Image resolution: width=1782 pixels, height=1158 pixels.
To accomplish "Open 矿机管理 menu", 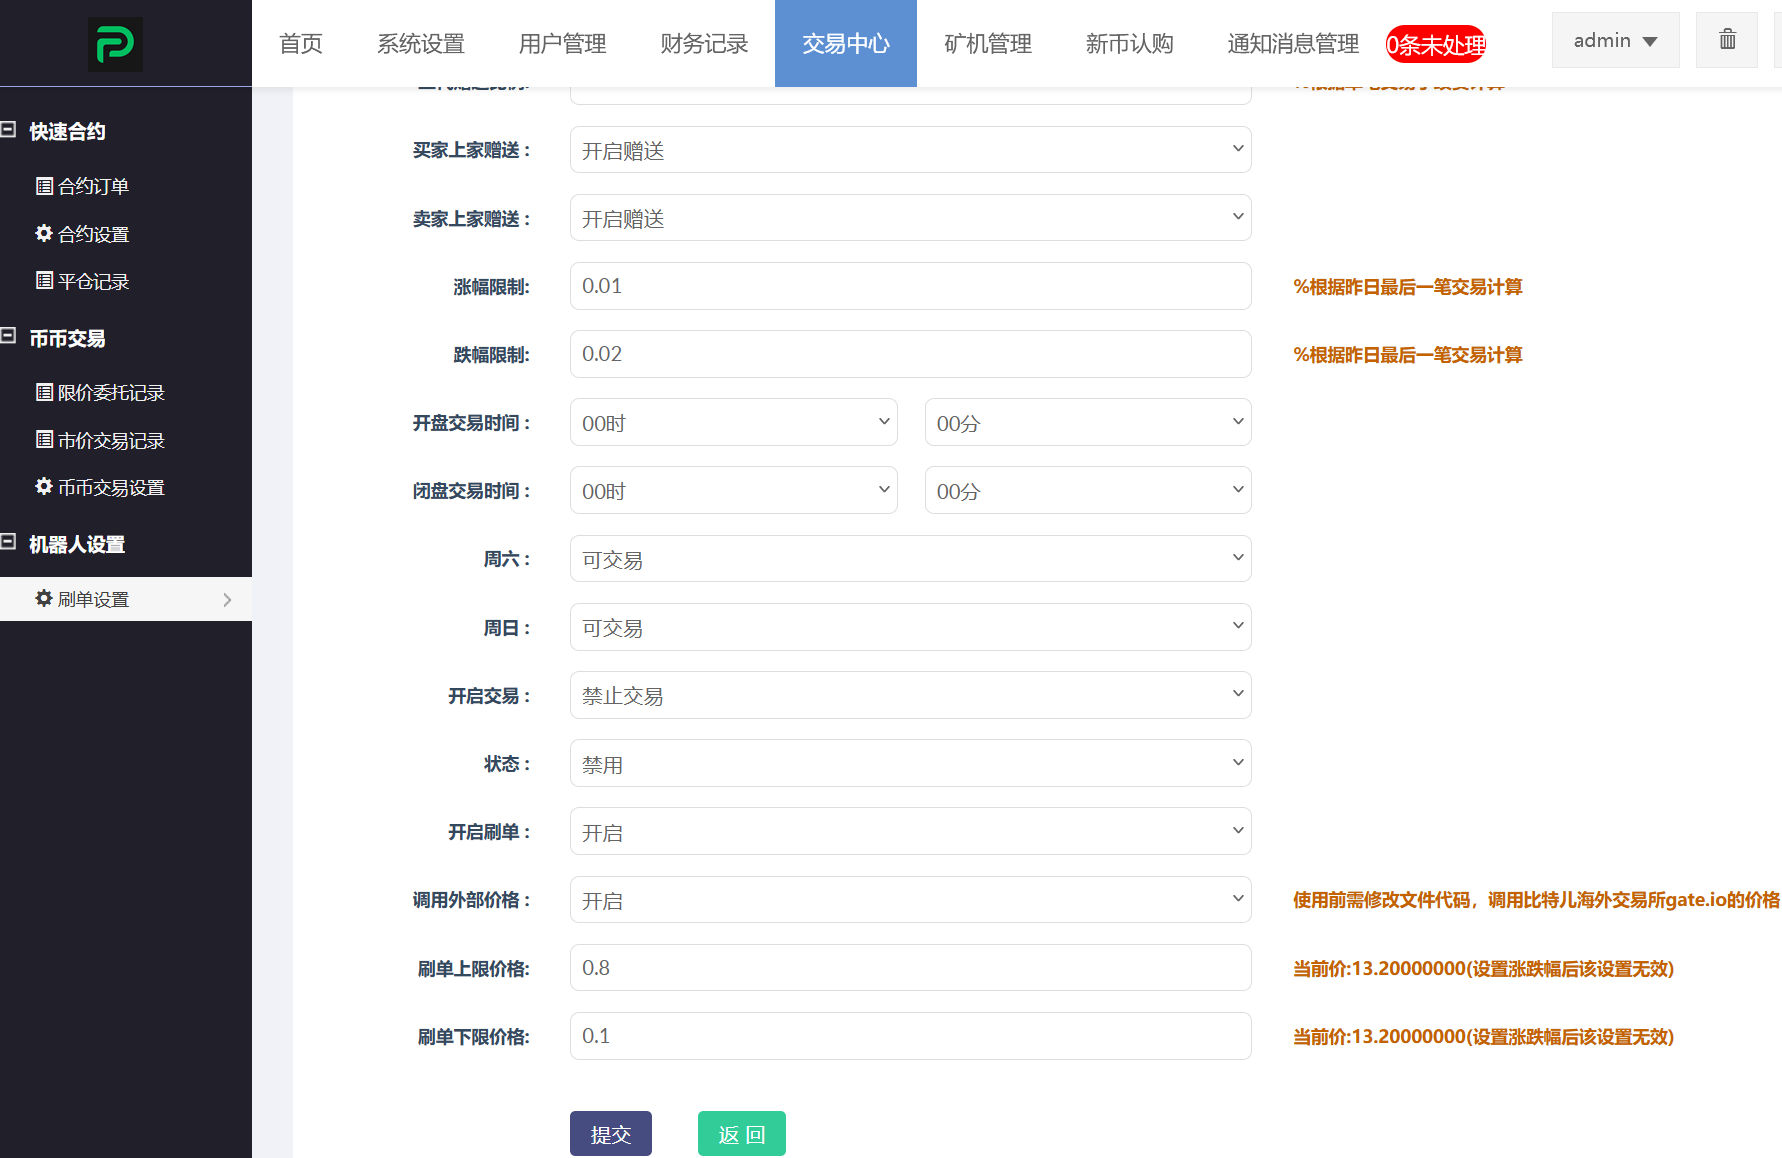I will coord(988,44).
